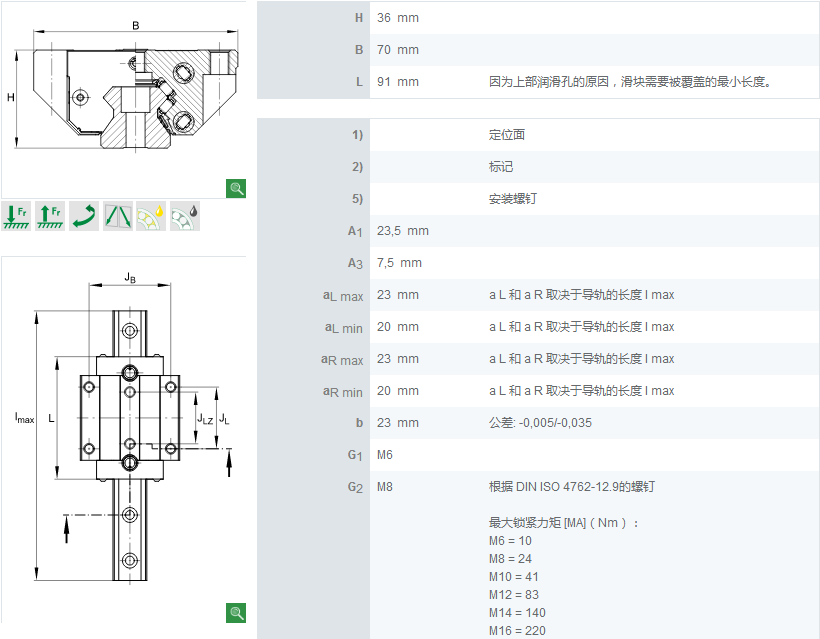Click the M12 = 83 torque entry
The image size is (820, 639).
(514, 595)
